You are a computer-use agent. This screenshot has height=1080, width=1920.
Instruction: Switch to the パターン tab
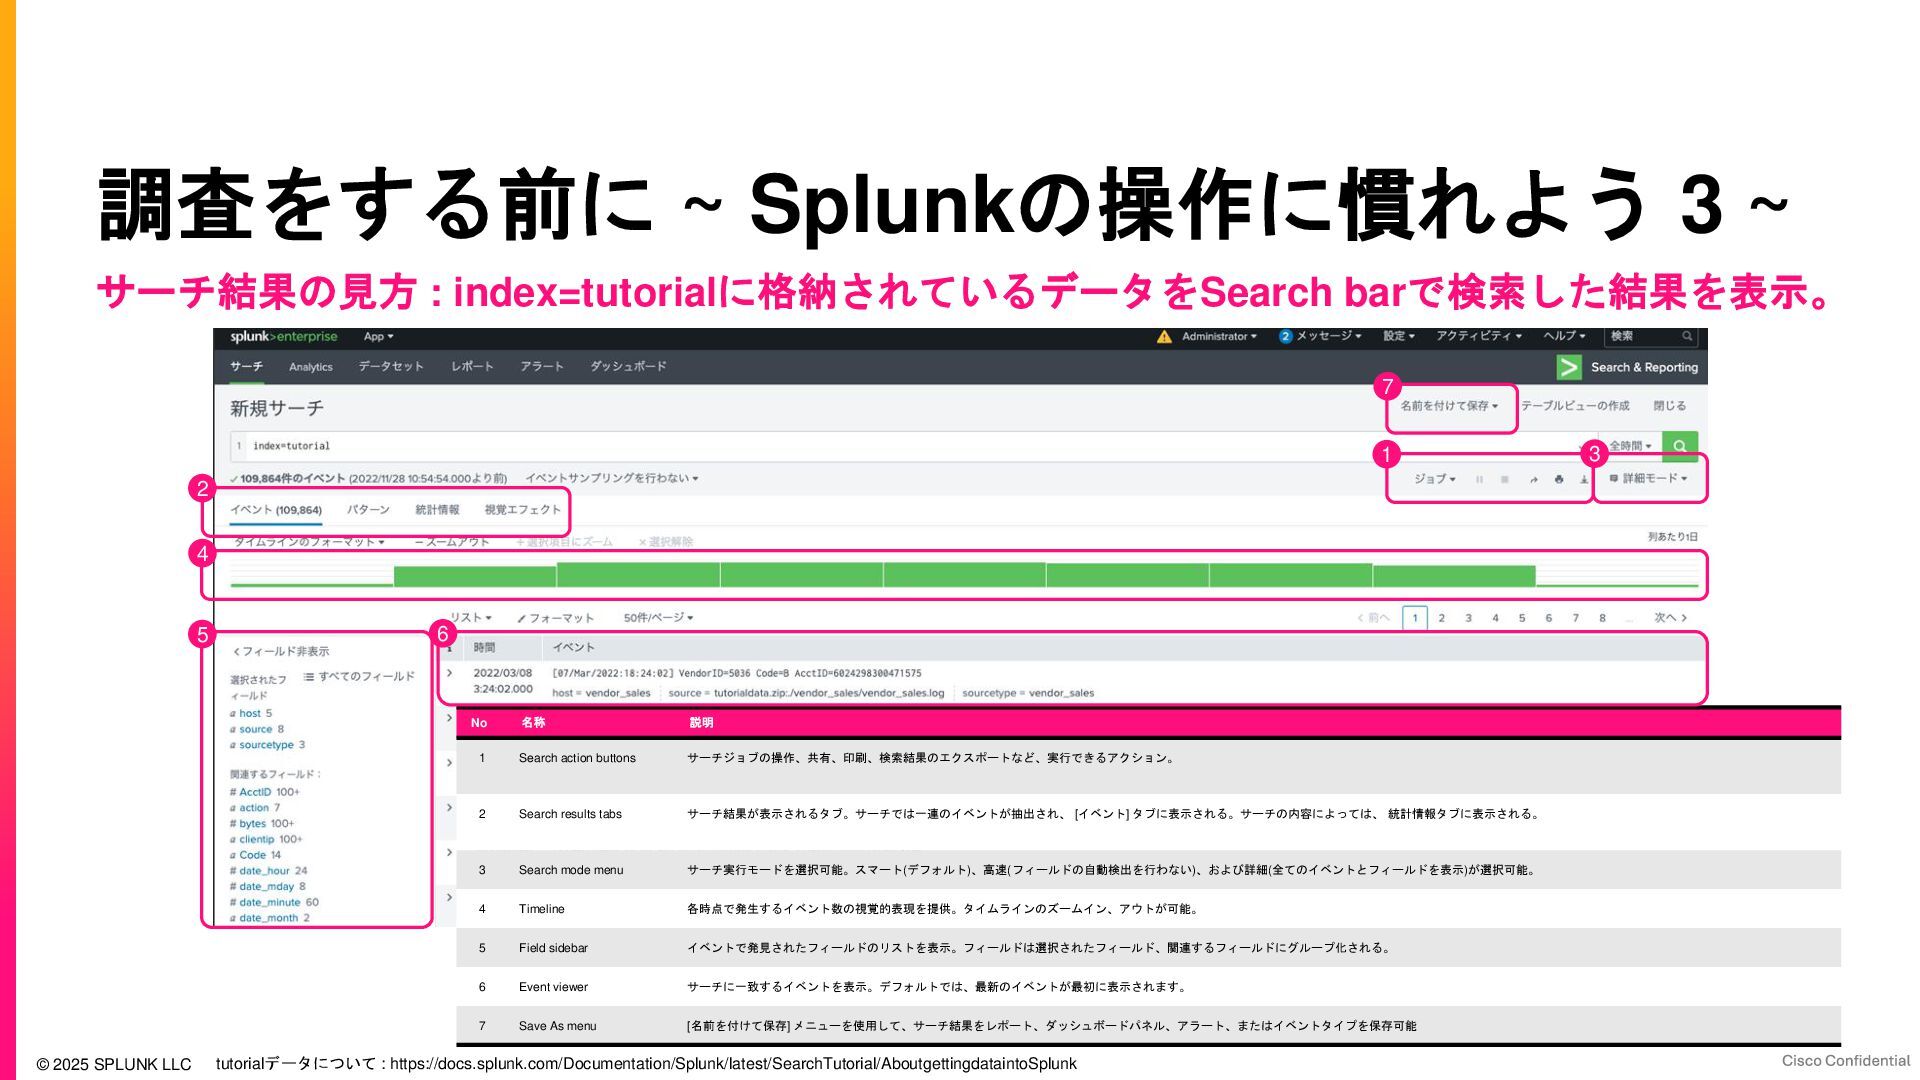click(368, 510)
